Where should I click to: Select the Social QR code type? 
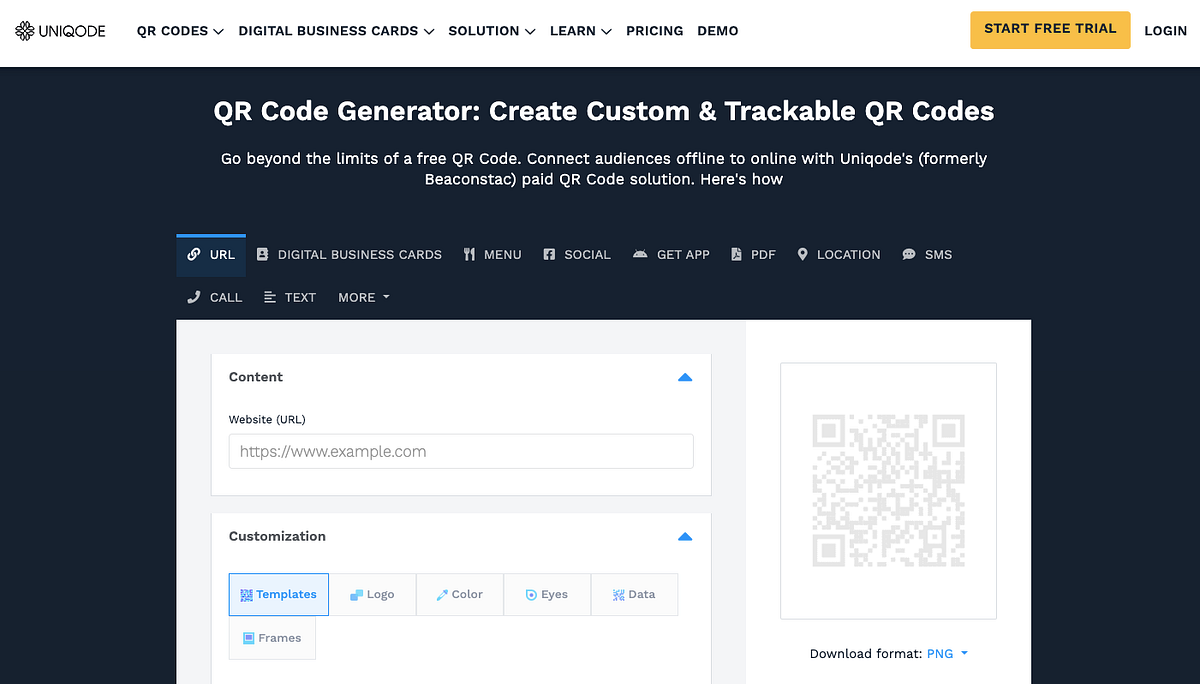[577, 255]
